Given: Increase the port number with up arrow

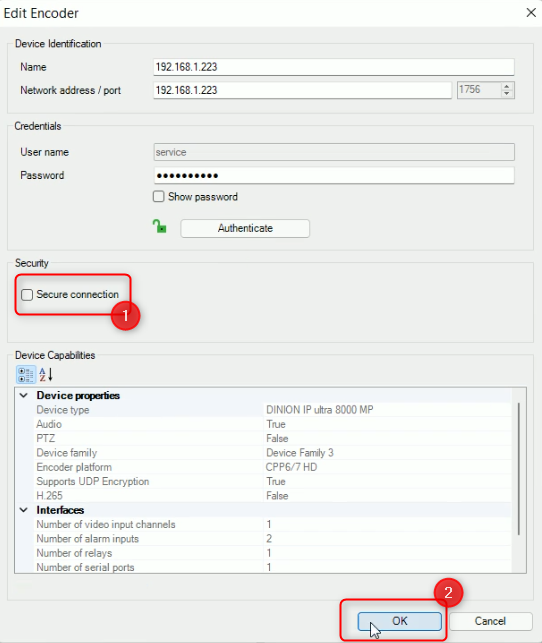Looking at the screenshot, I should [507, 87].
